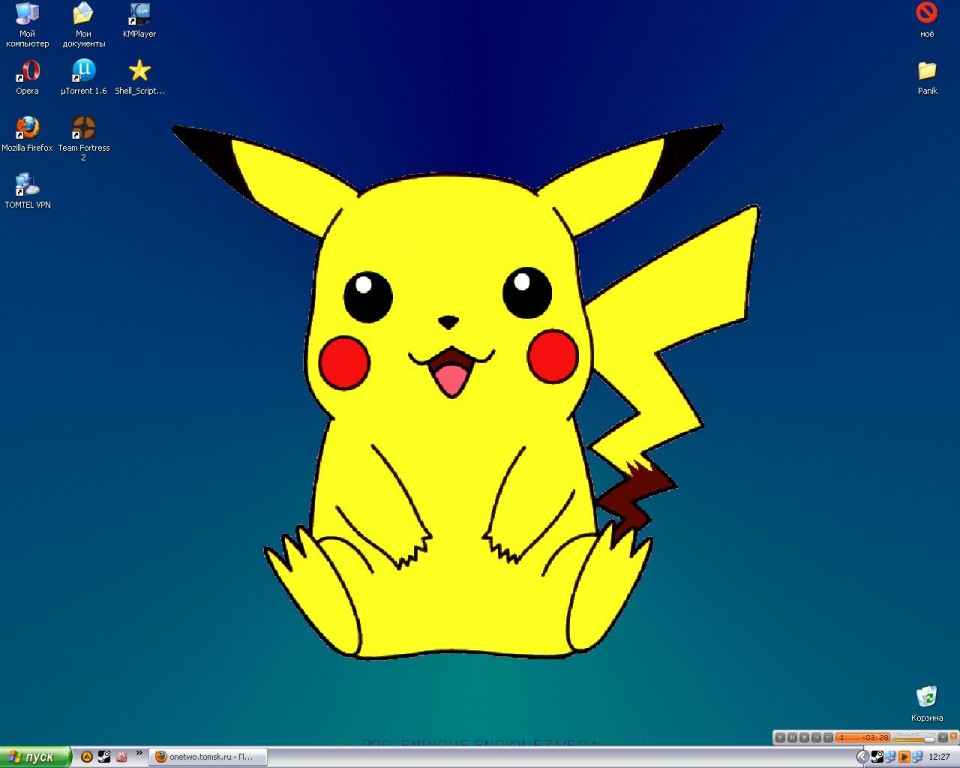
Task: Select the Mozilla Firefox desktop shortcut
Action: tap(27, 134)
